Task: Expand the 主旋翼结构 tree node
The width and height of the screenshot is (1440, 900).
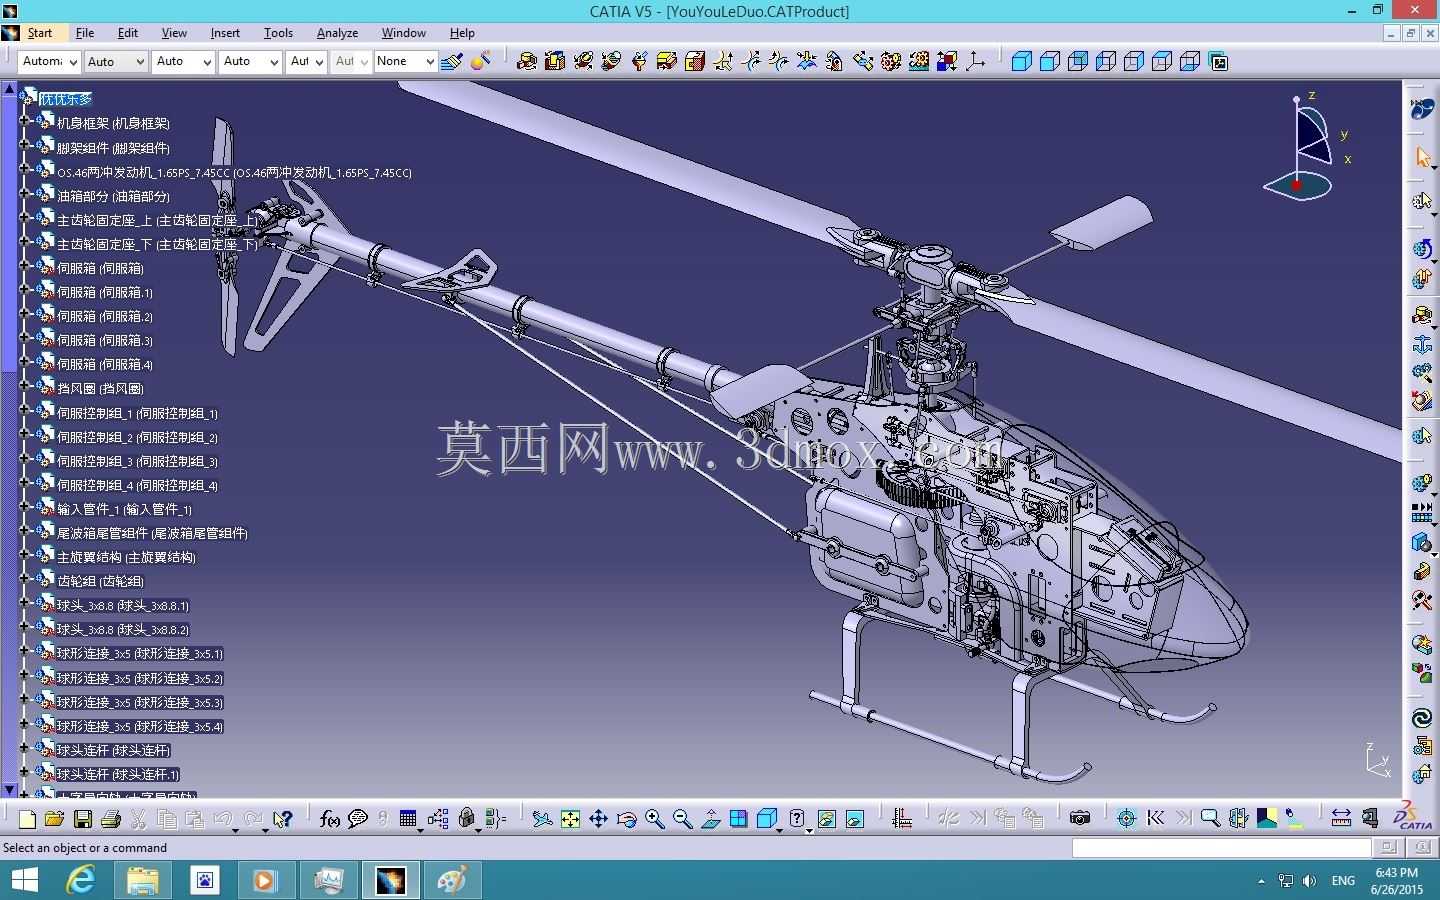Action: [26, 555]
